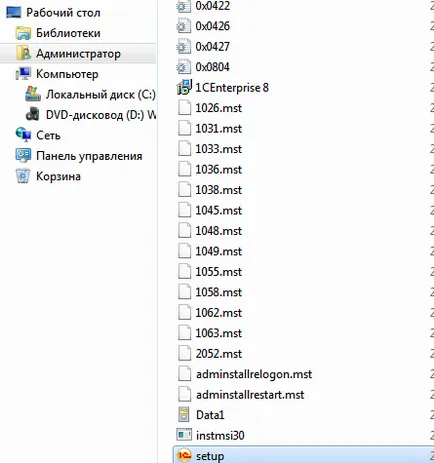Click the Сеть network icon
The height and width of the screenshot is (463, 434).
pyautogui.click(x=23, y=135)
